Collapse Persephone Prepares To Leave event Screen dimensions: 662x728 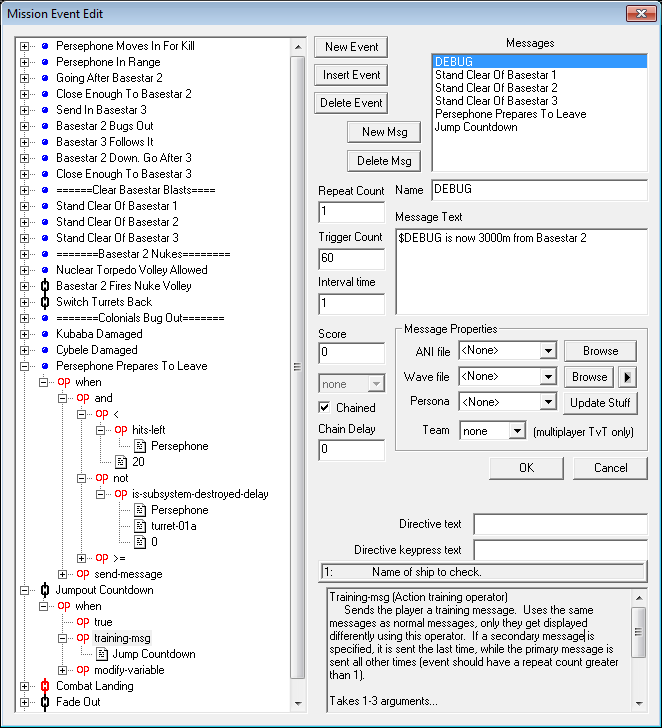[24, 366]
